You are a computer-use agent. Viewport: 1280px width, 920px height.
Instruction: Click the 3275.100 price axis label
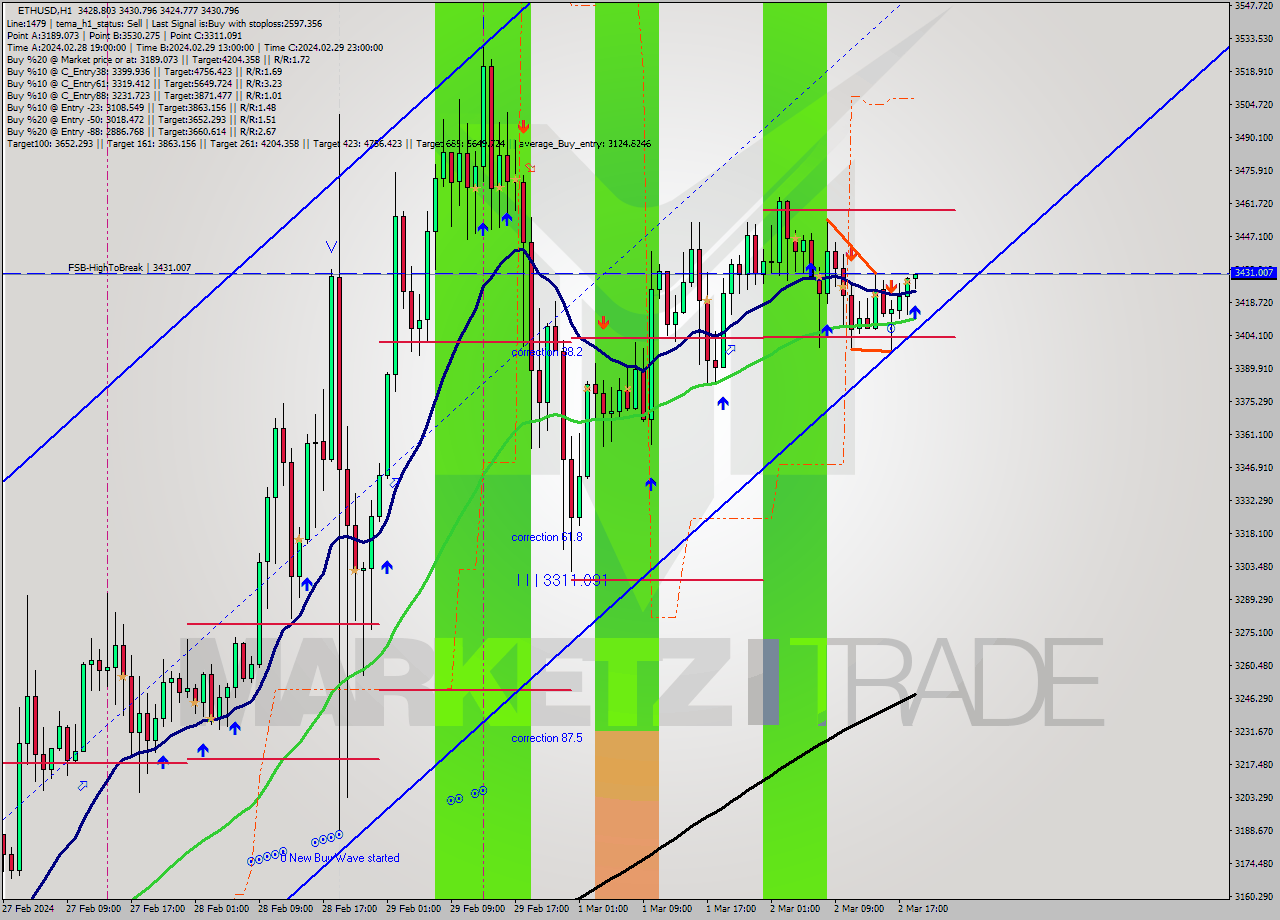(x=1253, y=632)
